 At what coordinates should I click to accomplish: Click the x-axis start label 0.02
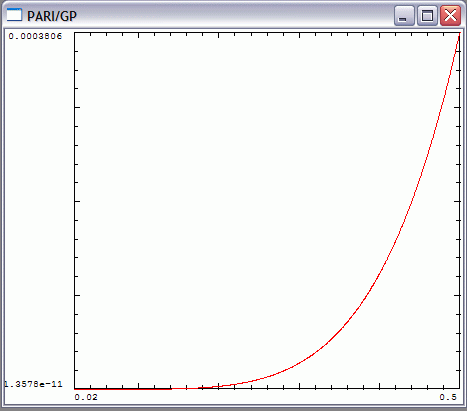coord(86,397)
